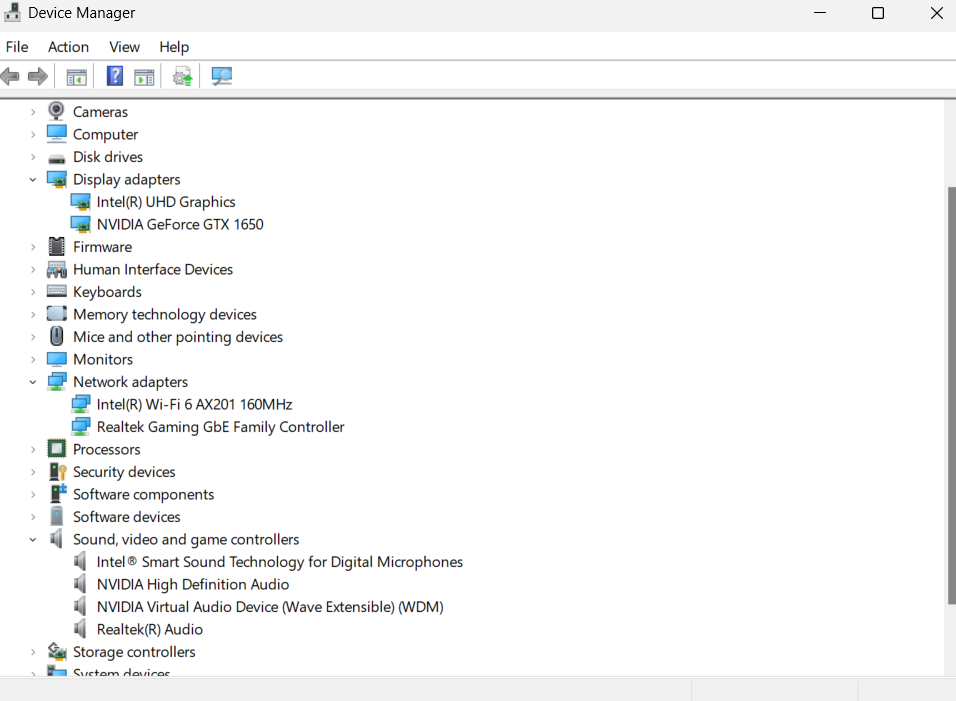The height and width of the screenshot is (701, 956).
Task: Click the Human Interface Devices icon
Action: [57, 269]
